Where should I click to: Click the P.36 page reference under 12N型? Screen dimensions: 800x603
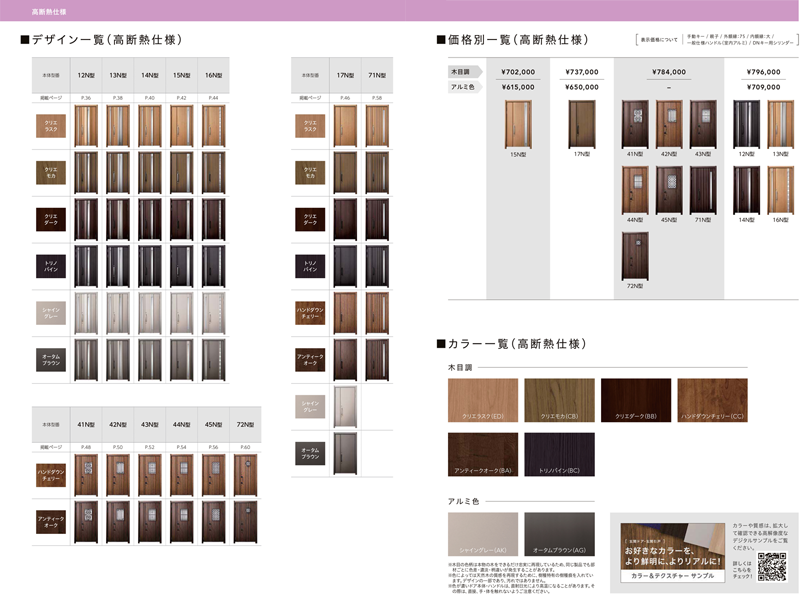86,97
